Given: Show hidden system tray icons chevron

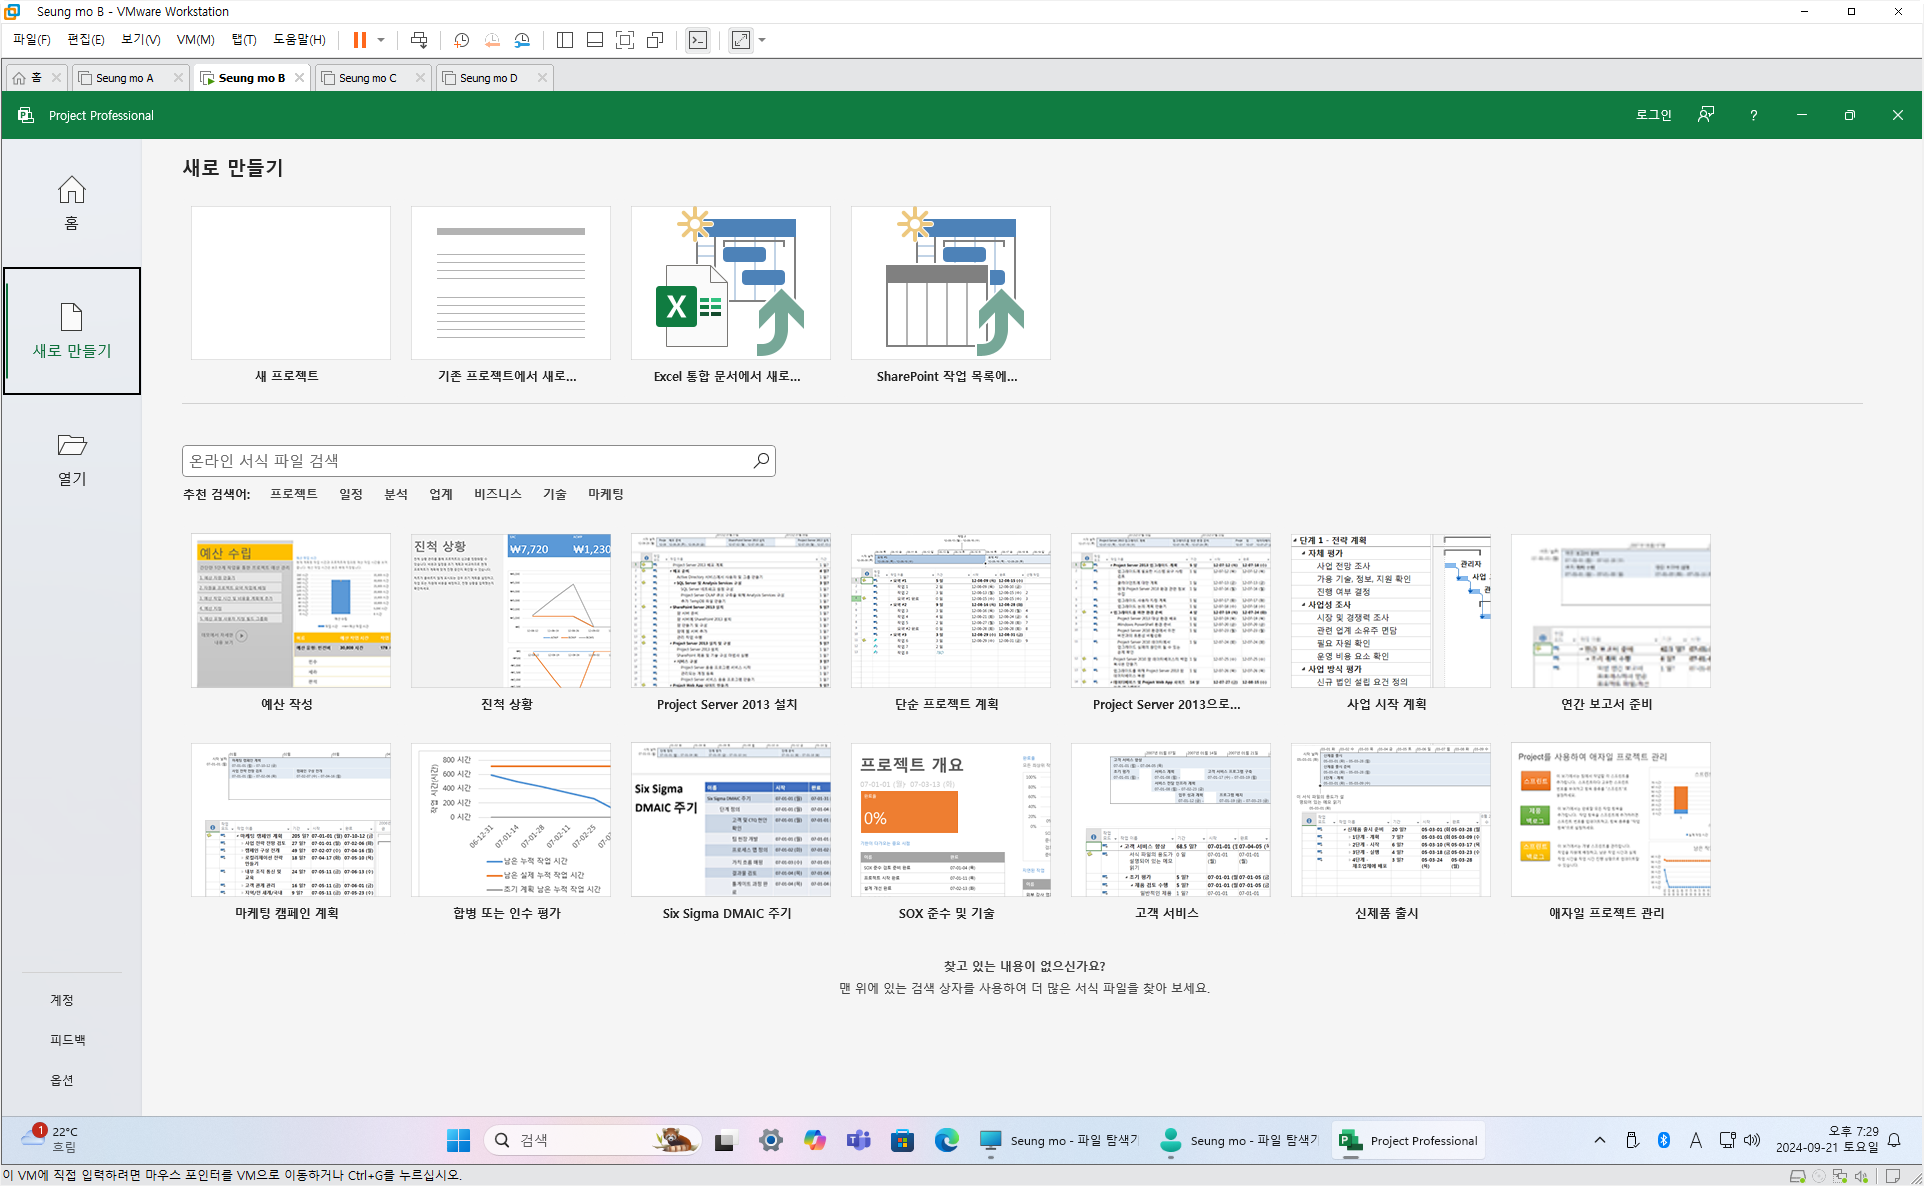Looking at the screenshot, I should click(1600, 1140).
